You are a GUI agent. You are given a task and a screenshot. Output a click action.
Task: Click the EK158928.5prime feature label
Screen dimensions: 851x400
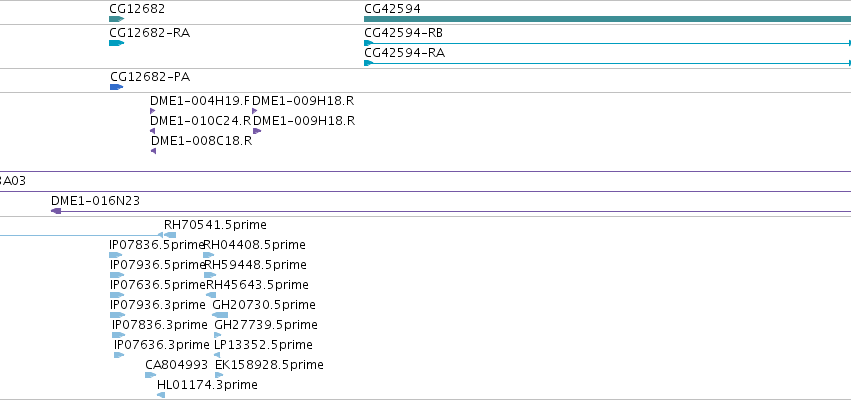tap(269, 365)
